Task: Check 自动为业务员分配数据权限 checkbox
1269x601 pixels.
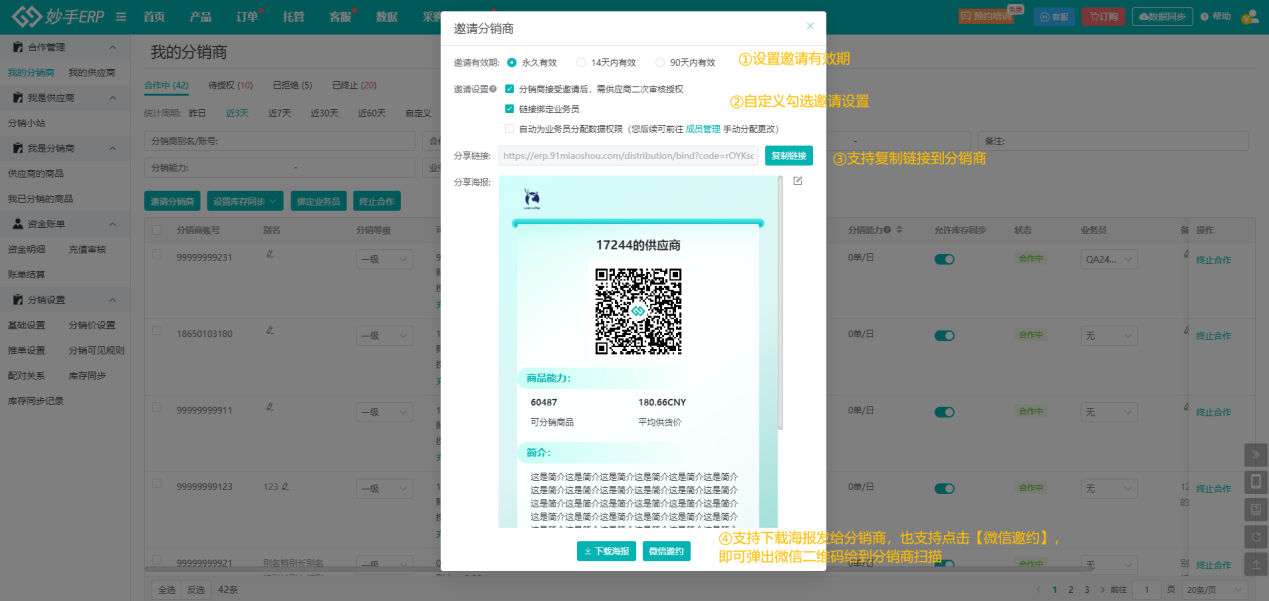Action: [510, 128]
